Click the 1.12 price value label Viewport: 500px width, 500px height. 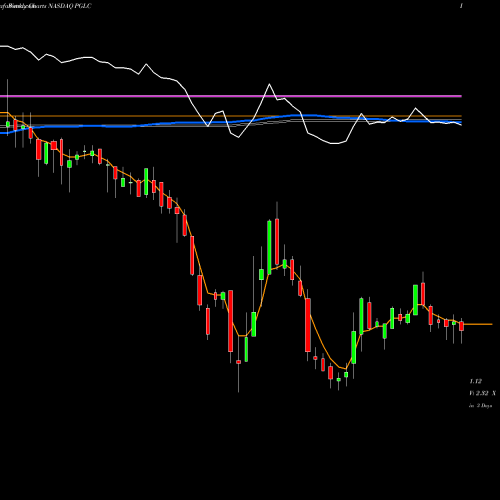tap(476, 381)
